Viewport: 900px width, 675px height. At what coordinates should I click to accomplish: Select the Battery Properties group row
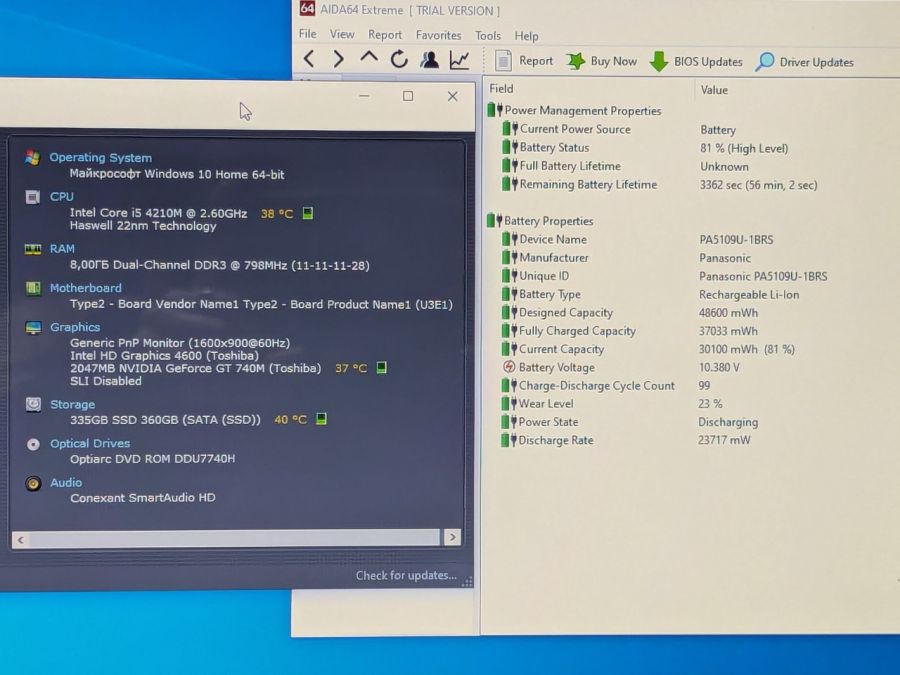[x=540, y=221]
